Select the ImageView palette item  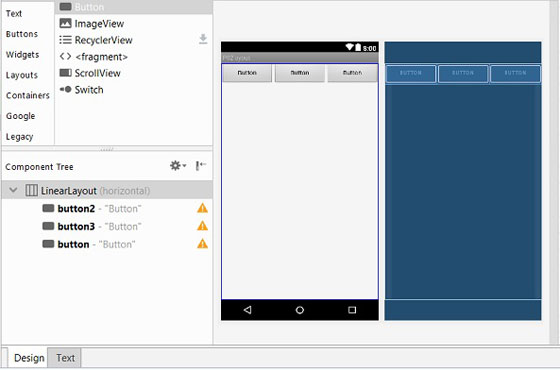[134, 24]
